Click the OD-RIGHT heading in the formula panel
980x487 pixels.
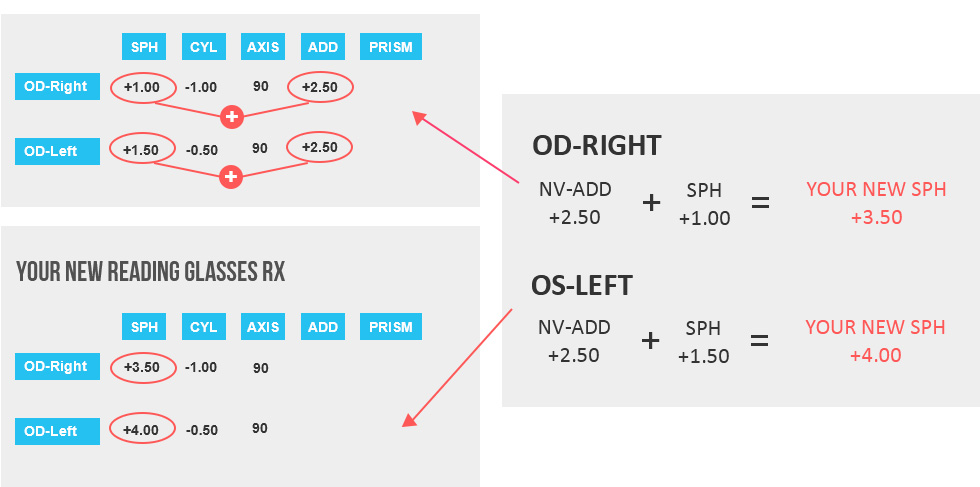[596, 146]
